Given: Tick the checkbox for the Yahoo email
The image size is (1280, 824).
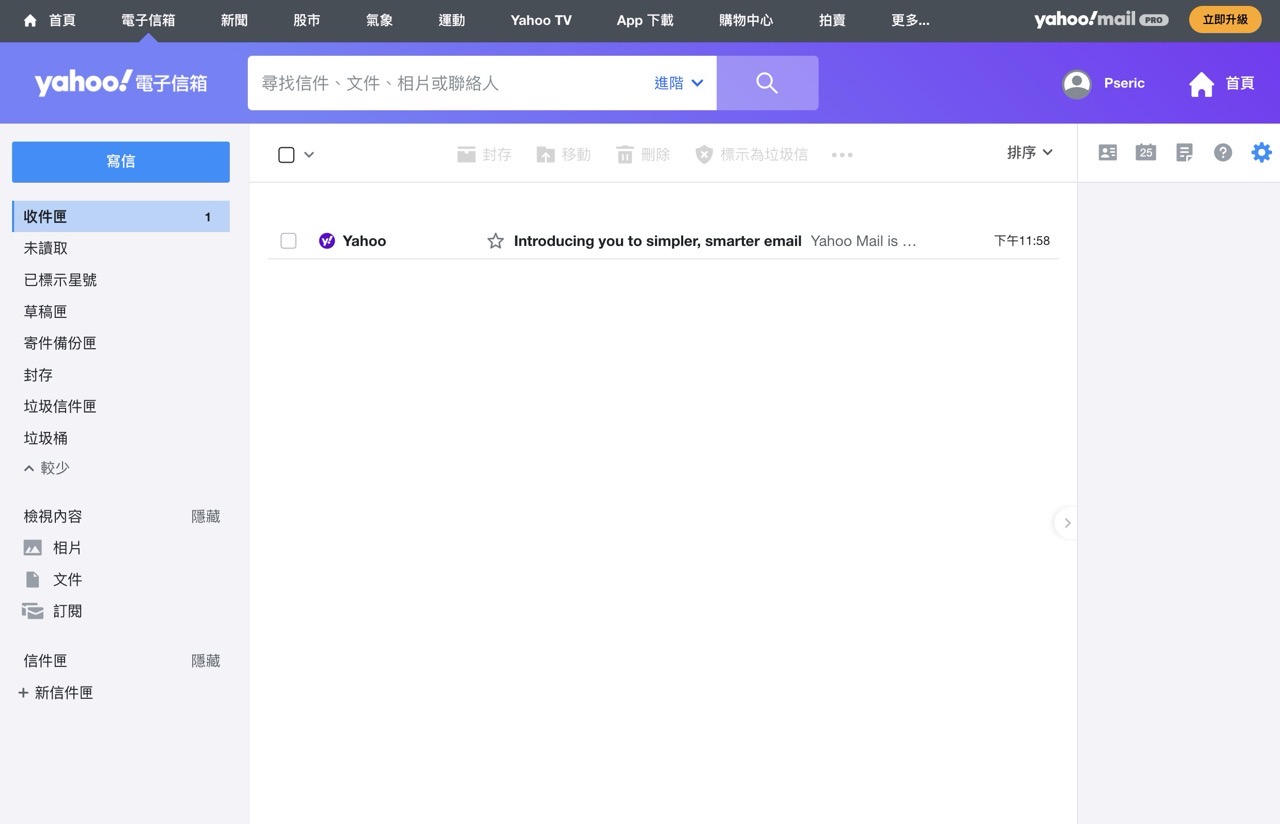Looking at the screenshot, I should click(x=289, y=241).
